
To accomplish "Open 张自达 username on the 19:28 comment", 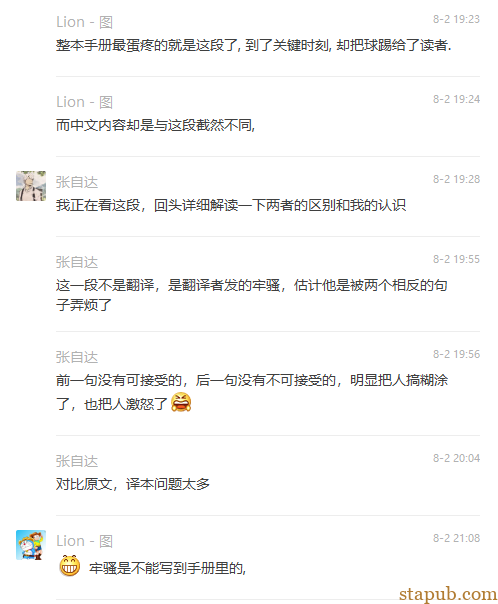I will point(77,182).
